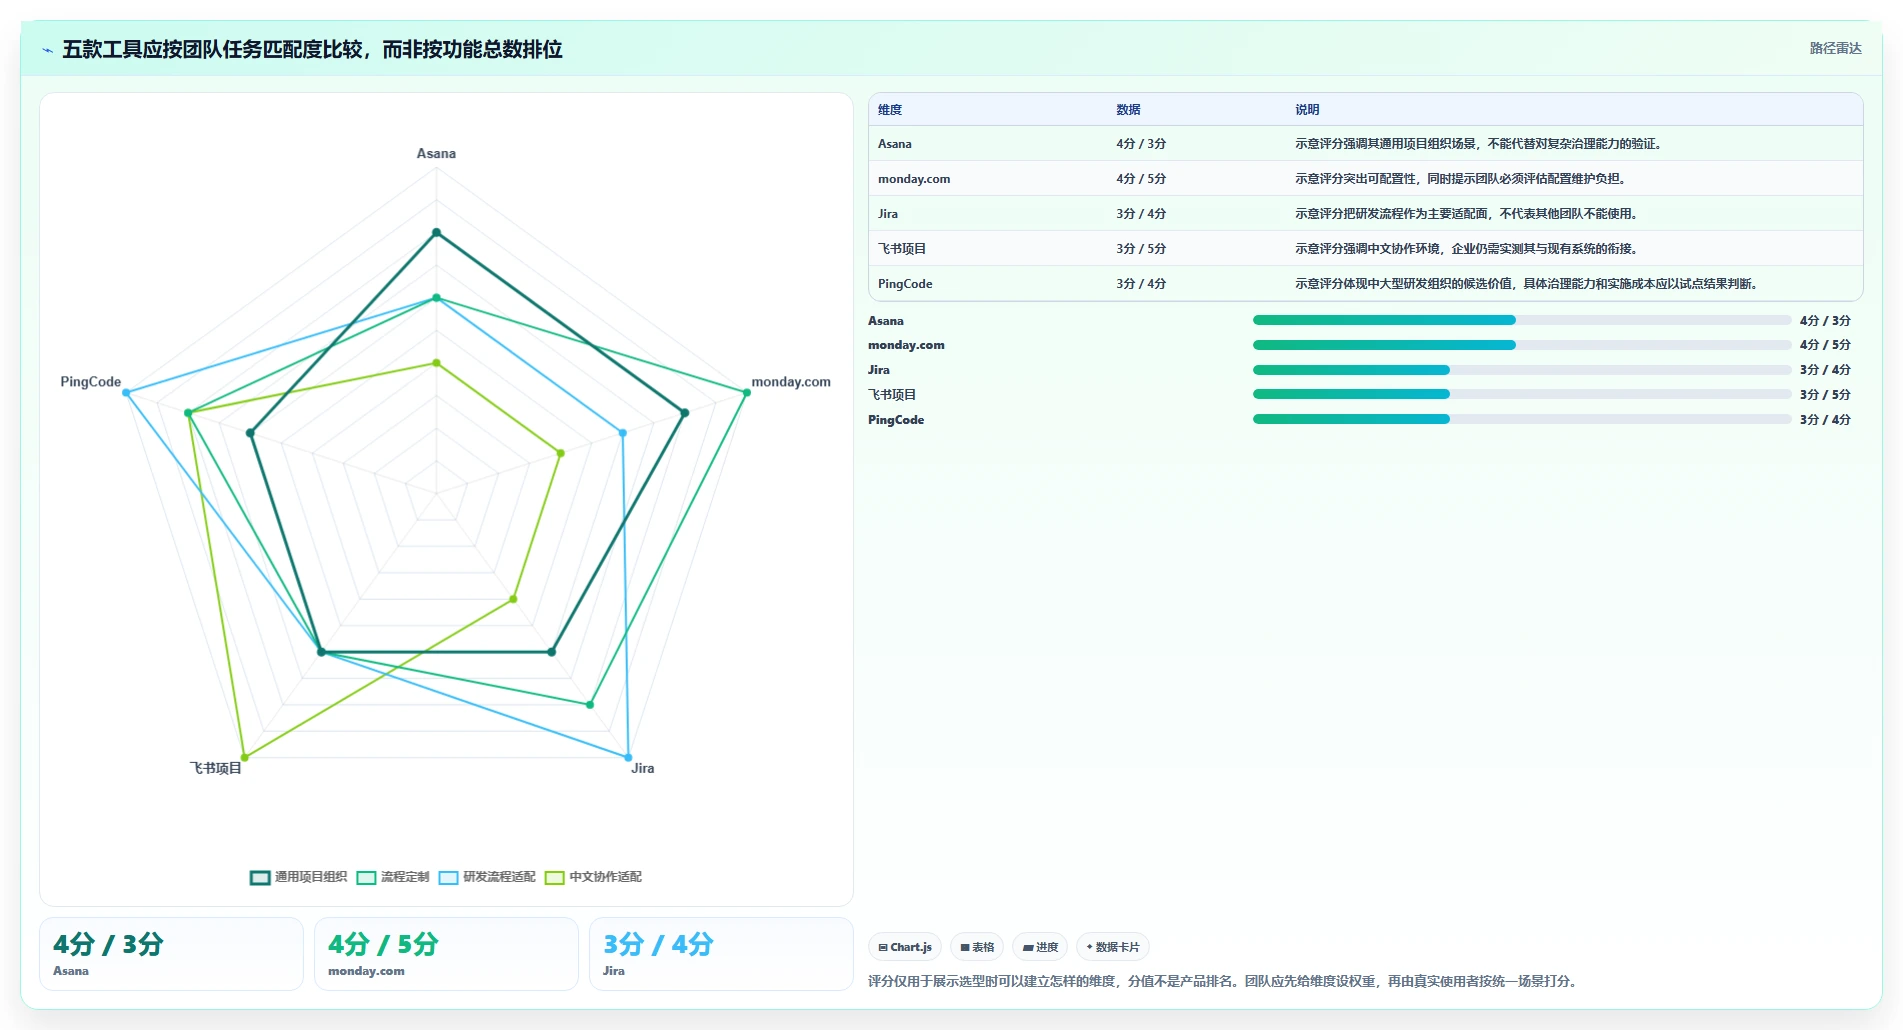Click the 3分 / 5分 value in the table
This screenshot has width=1903, height=1030.
[1141, 249]
